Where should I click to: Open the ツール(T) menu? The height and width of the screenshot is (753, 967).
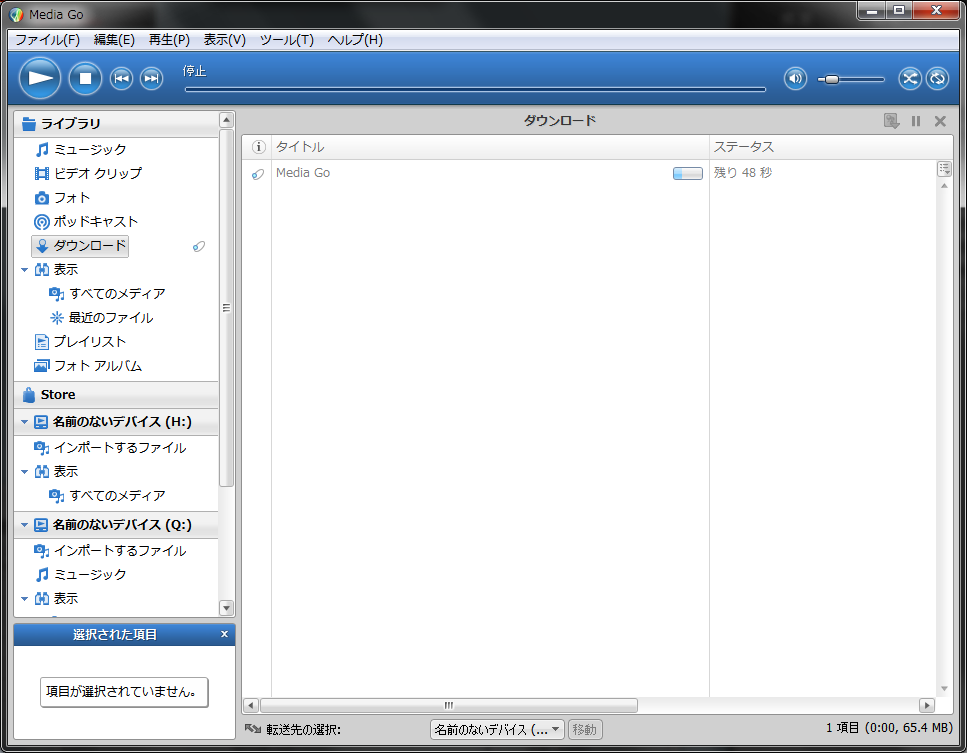(x=287, y=40)
